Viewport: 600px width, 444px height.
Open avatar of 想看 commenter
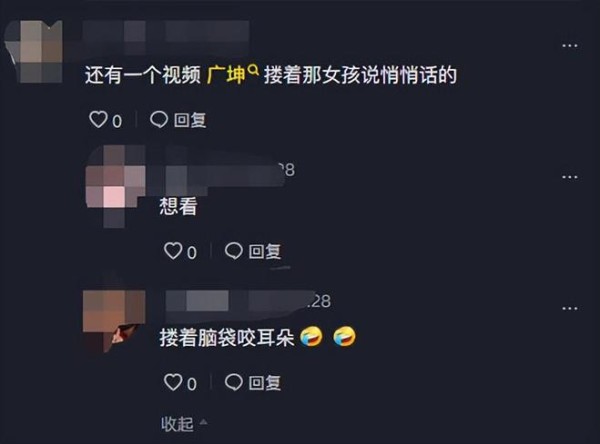(116, 186)
